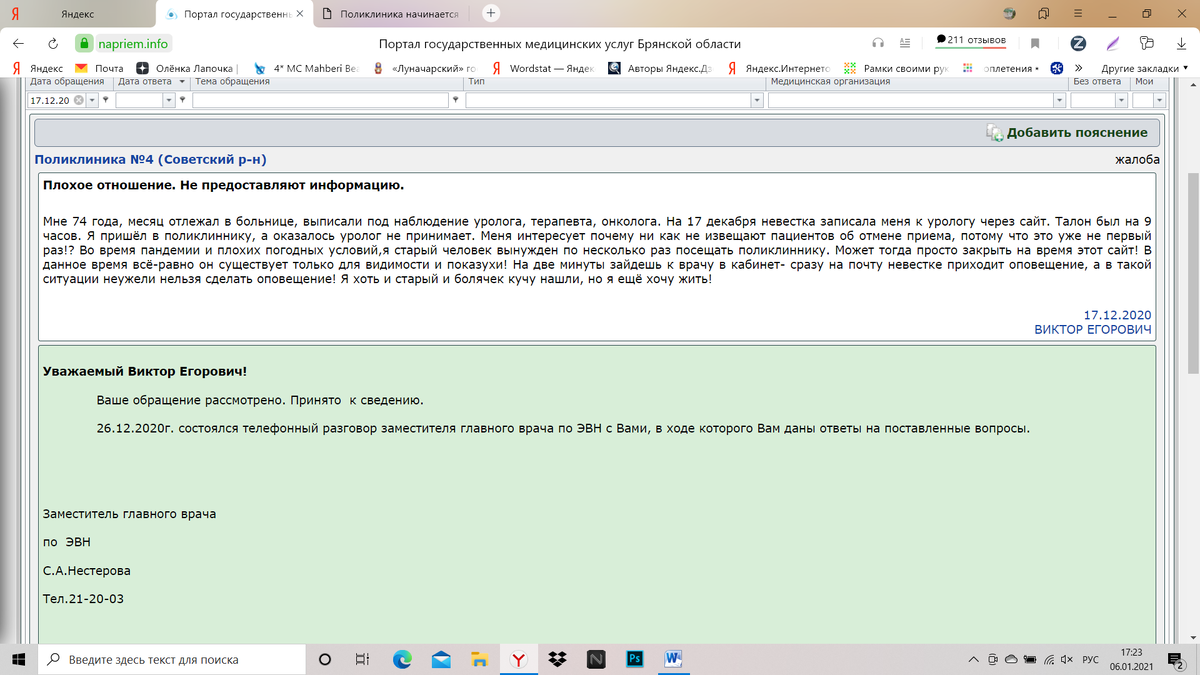Switch to the Яндекс tab
This screenshot has width=1200, height=675.
click(78, 14)
